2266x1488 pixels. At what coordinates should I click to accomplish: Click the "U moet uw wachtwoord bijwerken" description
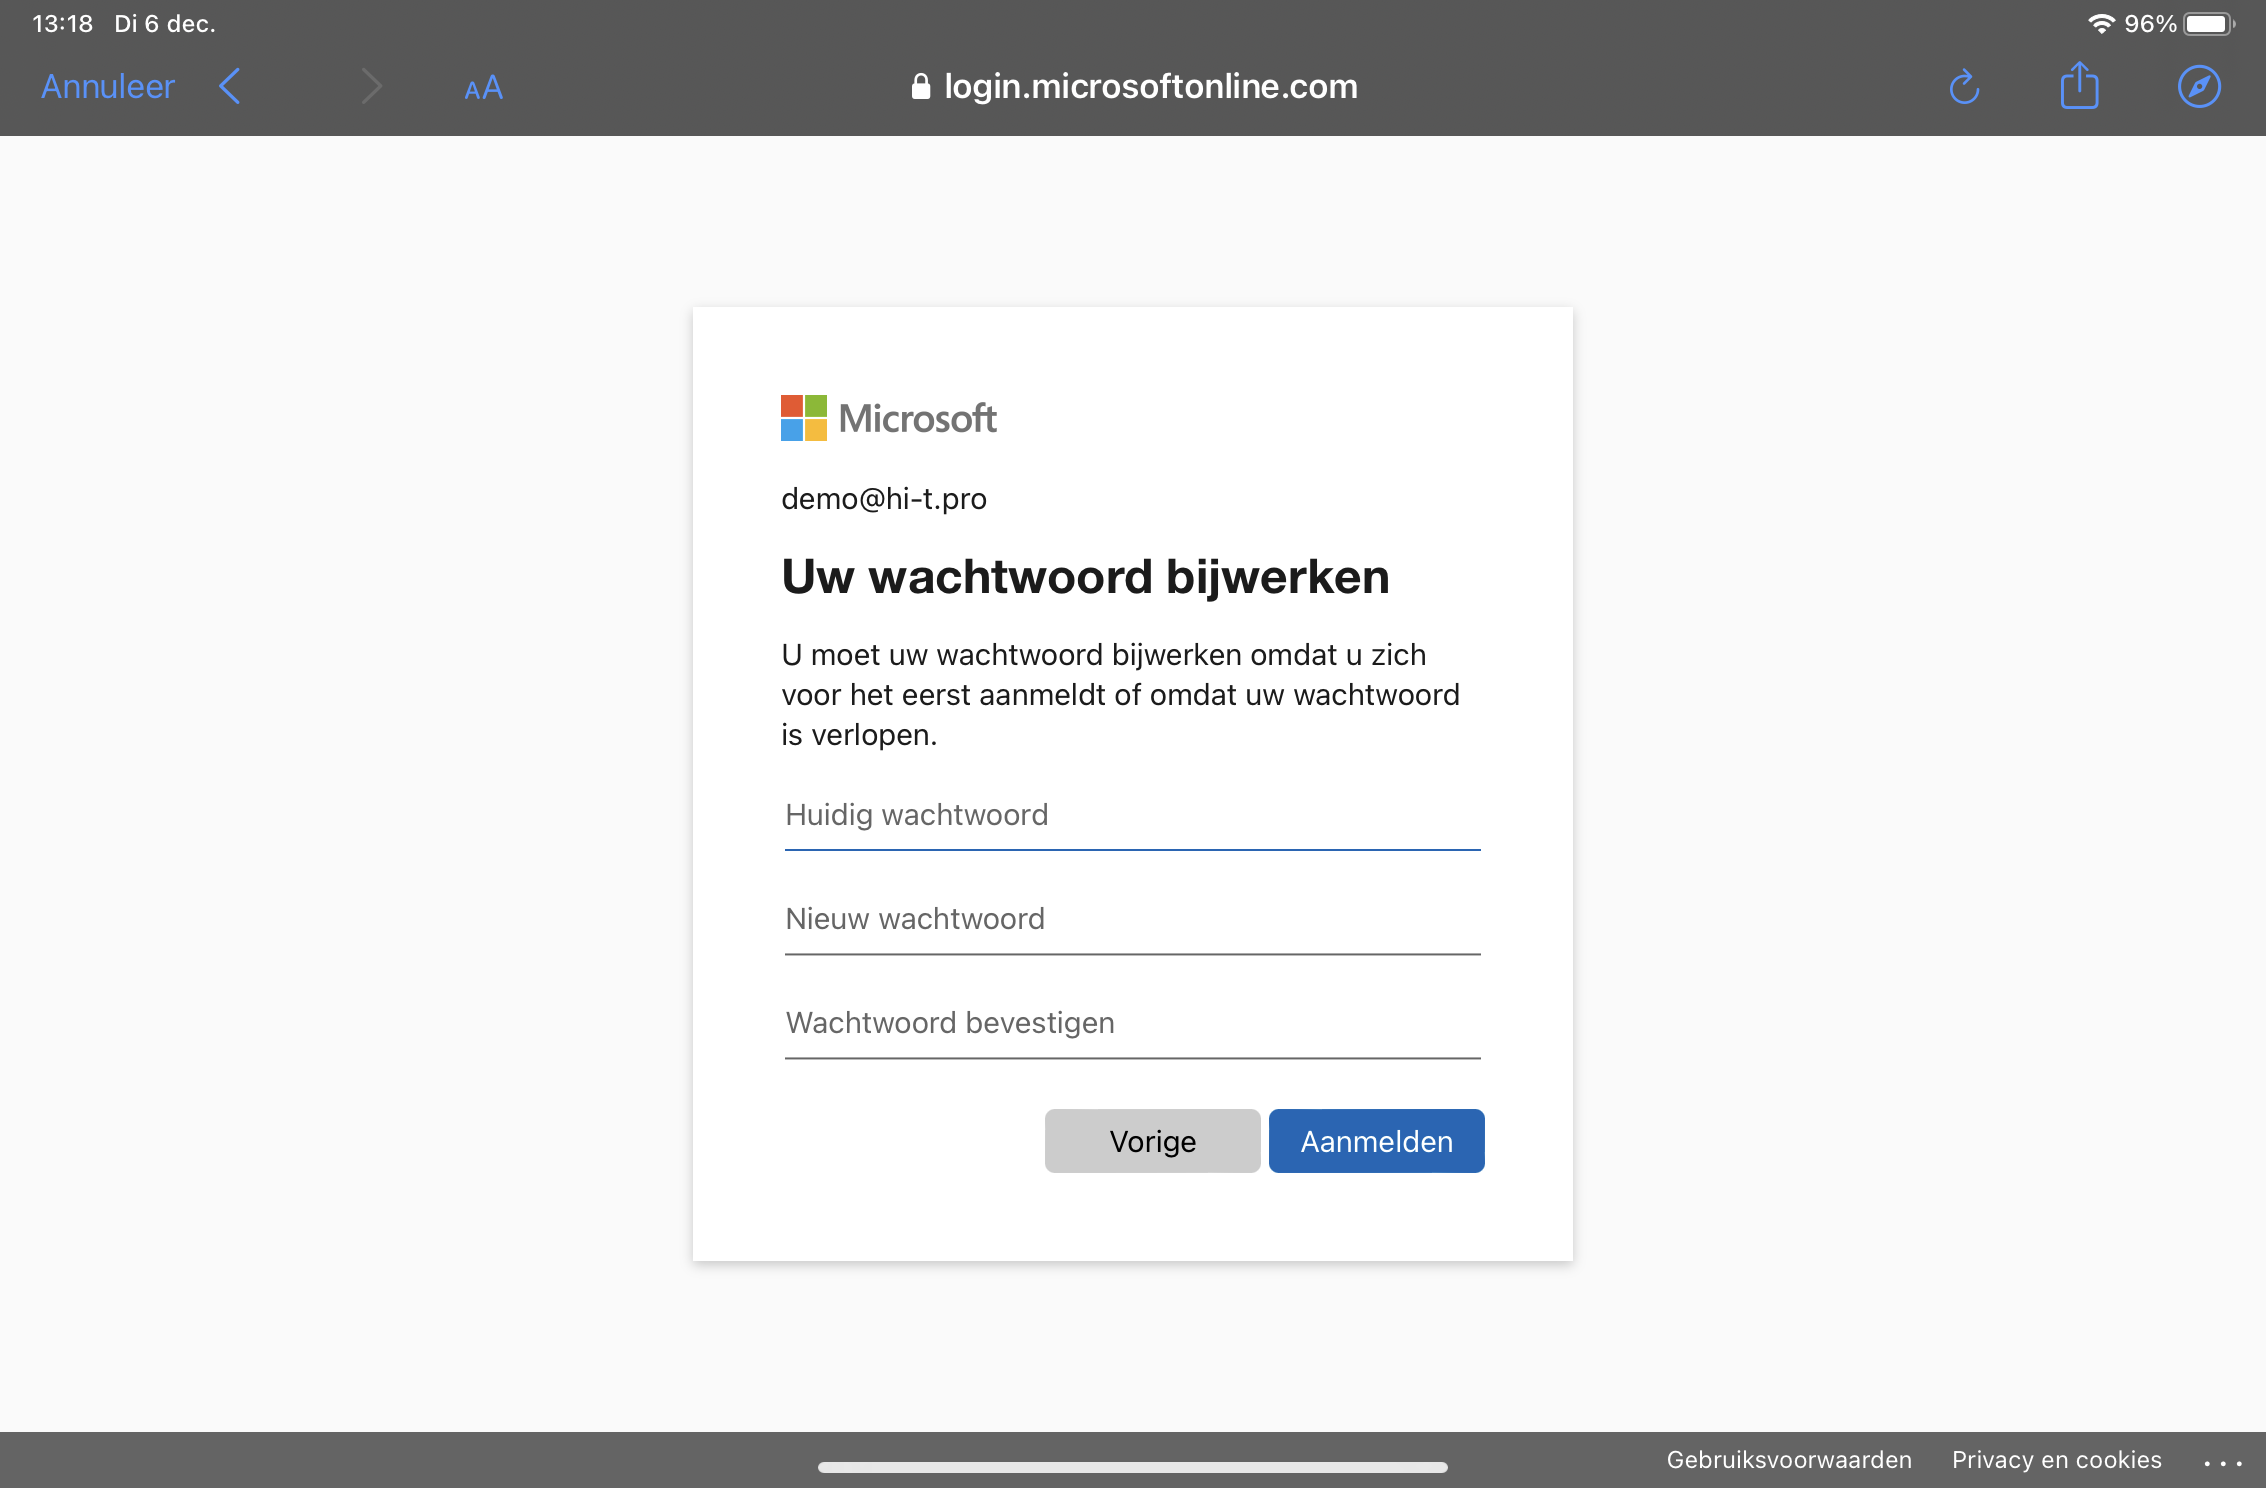pos(1120,695)
